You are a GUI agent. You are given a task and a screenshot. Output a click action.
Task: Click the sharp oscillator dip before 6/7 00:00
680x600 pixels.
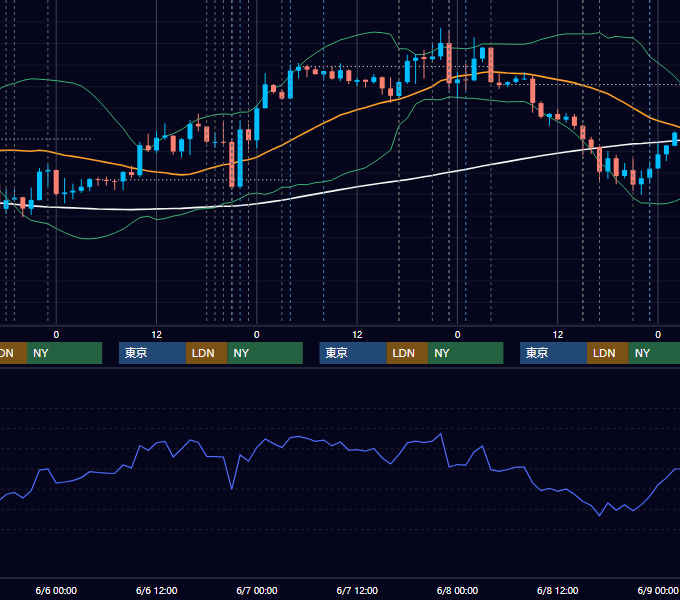[x=232, y=488]
